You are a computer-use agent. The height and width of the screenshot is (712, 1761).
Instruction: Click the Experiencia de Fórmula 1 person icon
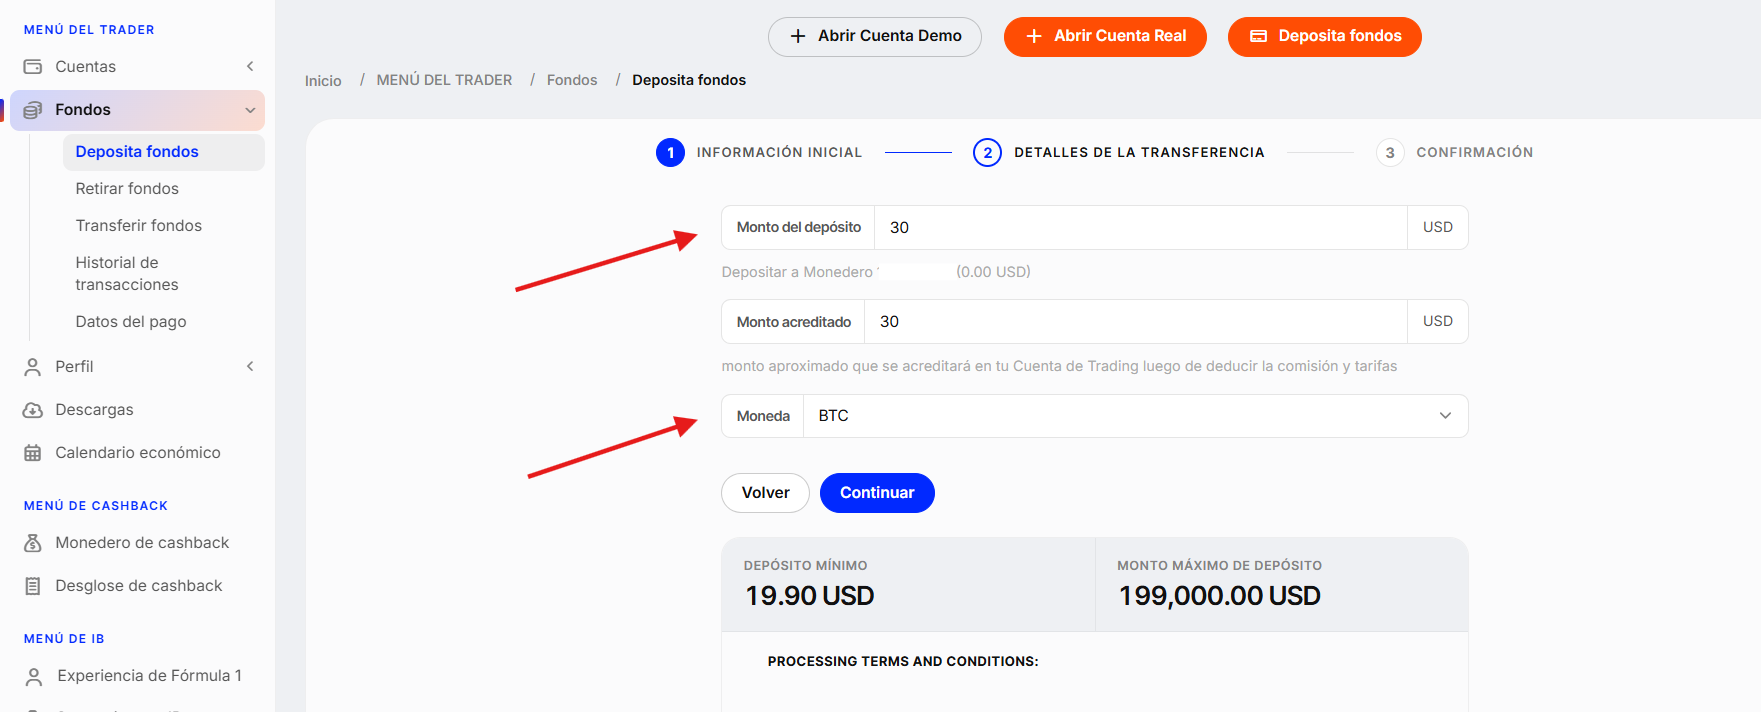34,677
